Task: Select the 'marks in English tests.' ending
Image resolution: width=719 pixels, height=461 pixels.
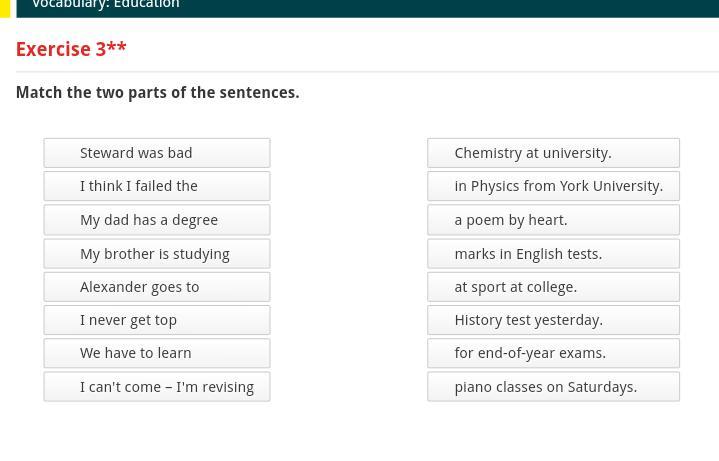Action: [x=553, y=254]
